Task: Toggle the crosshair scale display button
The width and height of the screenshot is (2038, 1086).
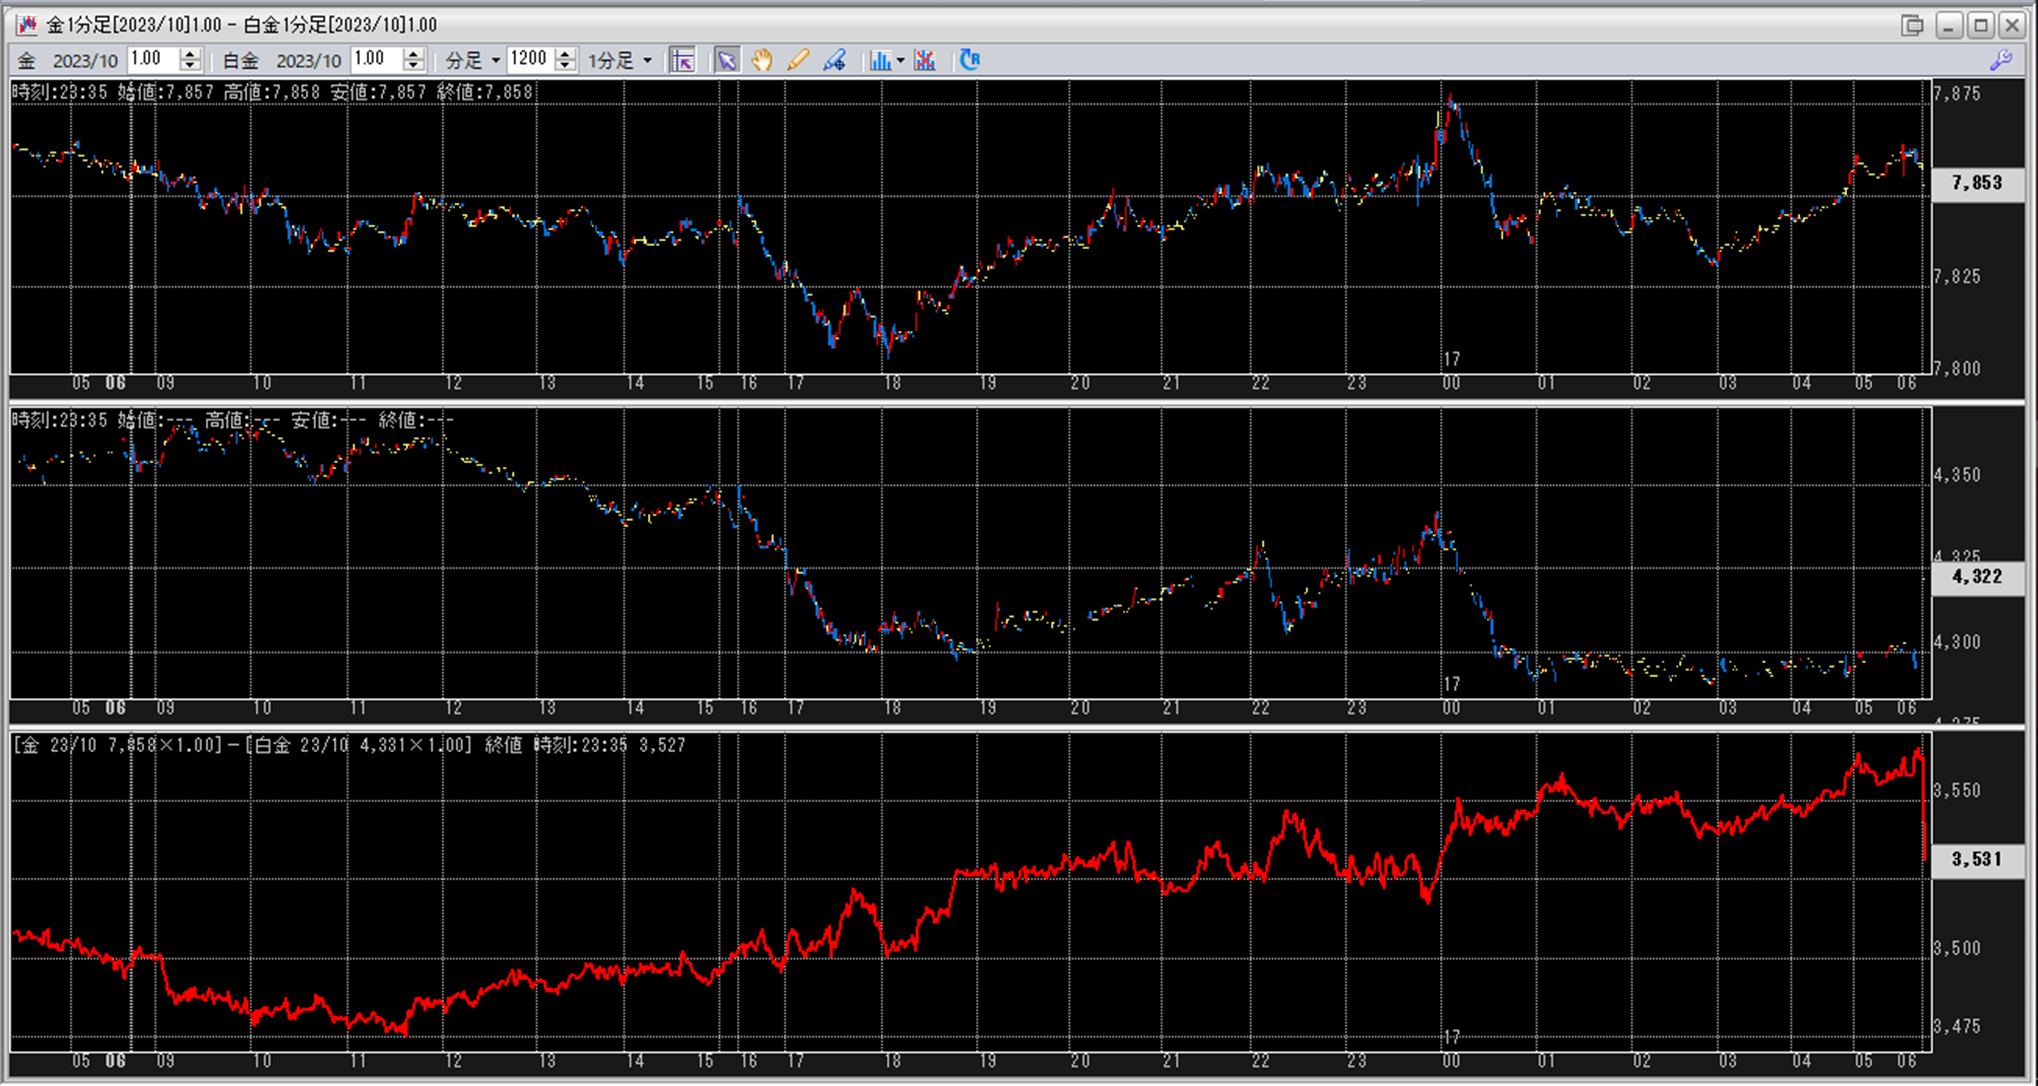Action: click(x=683, y=61)
